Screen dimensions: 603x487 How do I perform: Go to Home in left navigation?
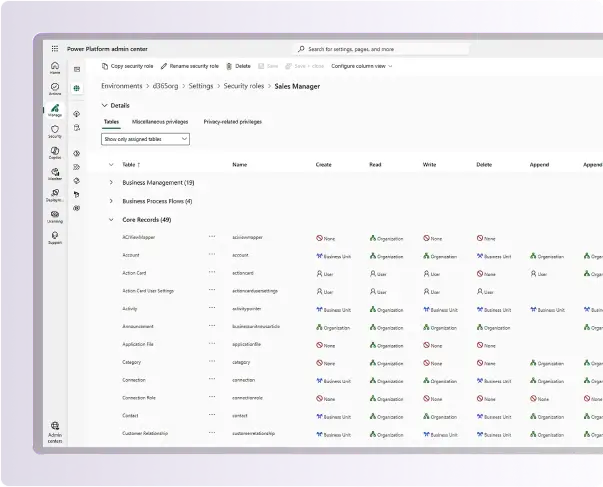click(x=54, y=67)
